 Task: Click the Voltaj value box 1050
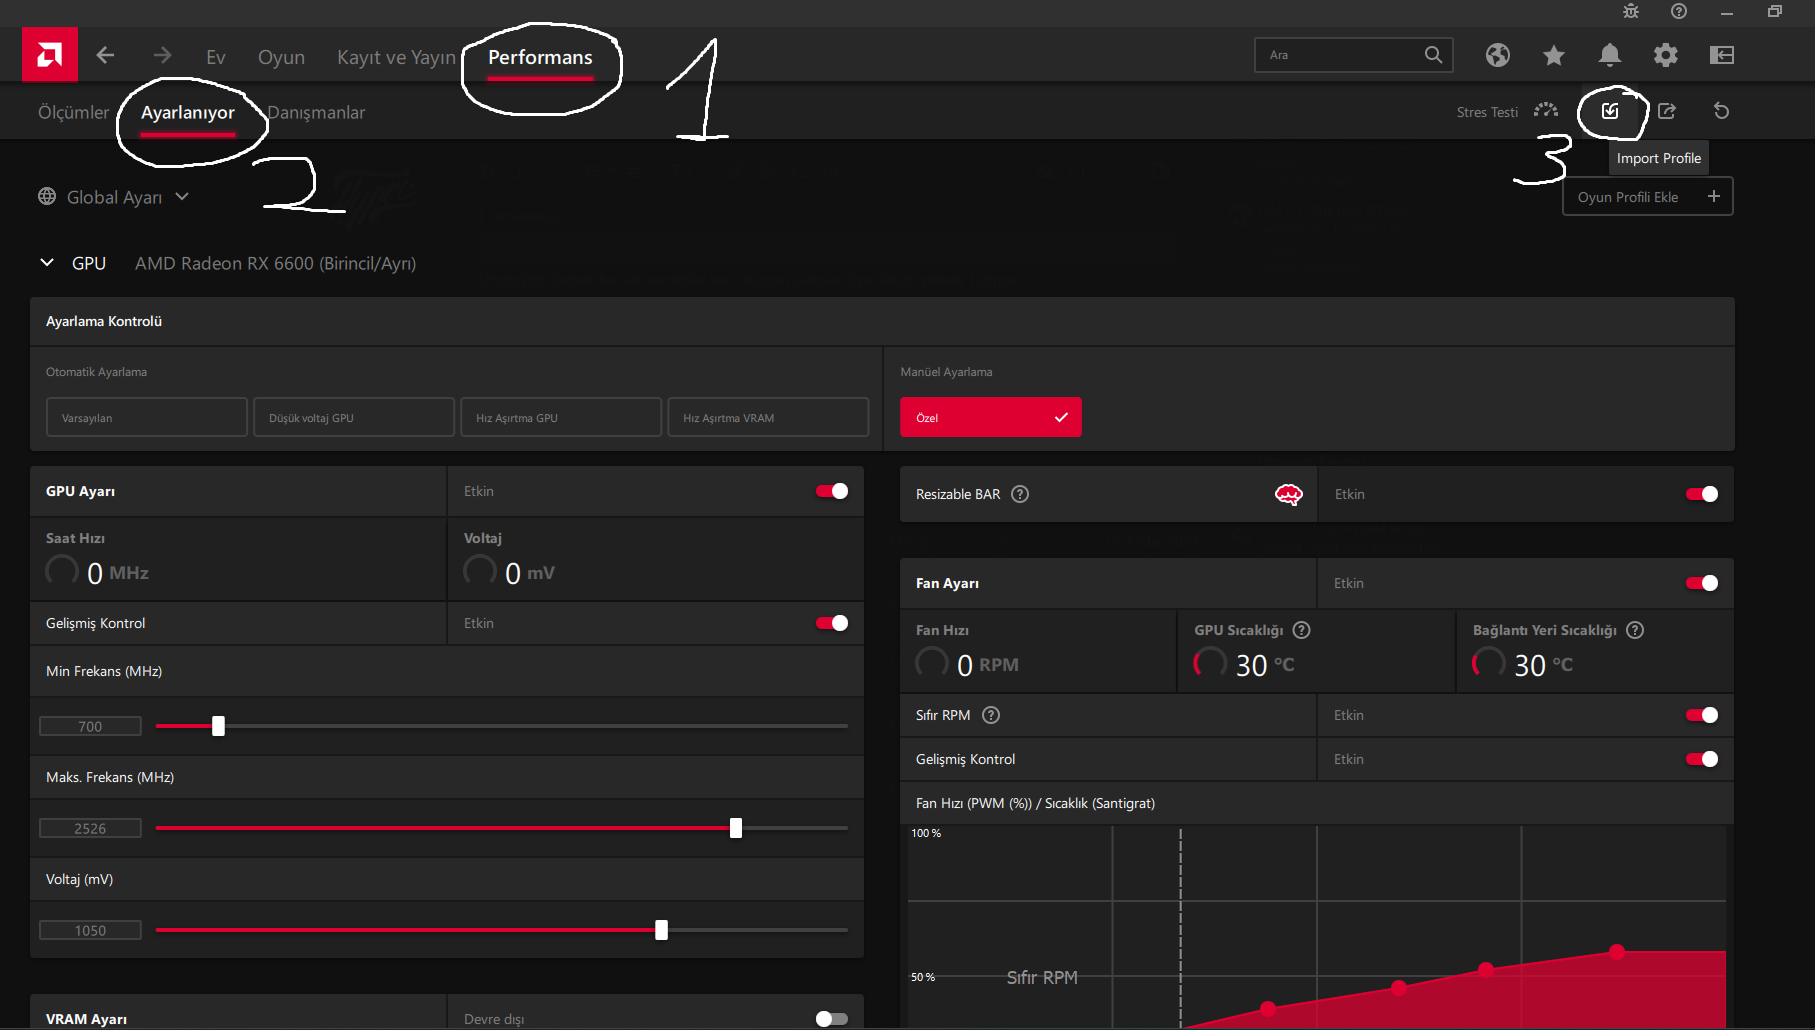tap(90, 930)
